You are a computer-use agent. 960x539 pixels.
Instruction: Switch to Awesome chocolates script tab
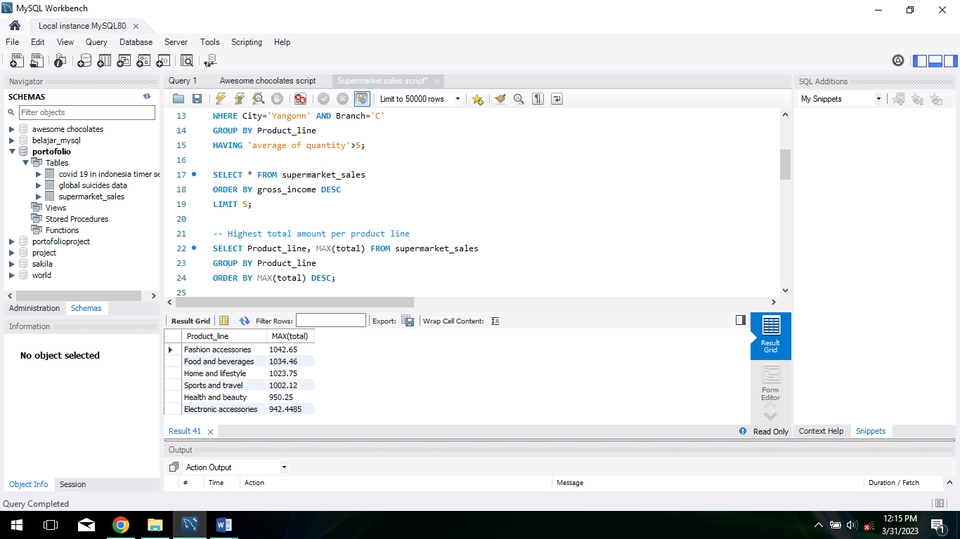click(268, 81)
